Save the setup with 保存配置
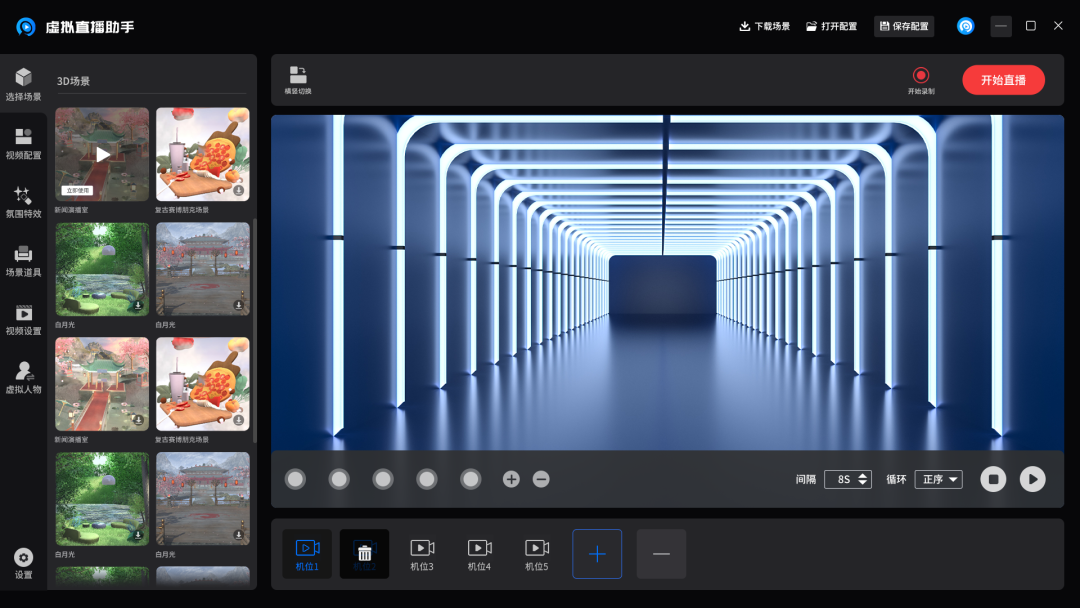The height and width of the screenshot is (608, 1080). [904, 26]
